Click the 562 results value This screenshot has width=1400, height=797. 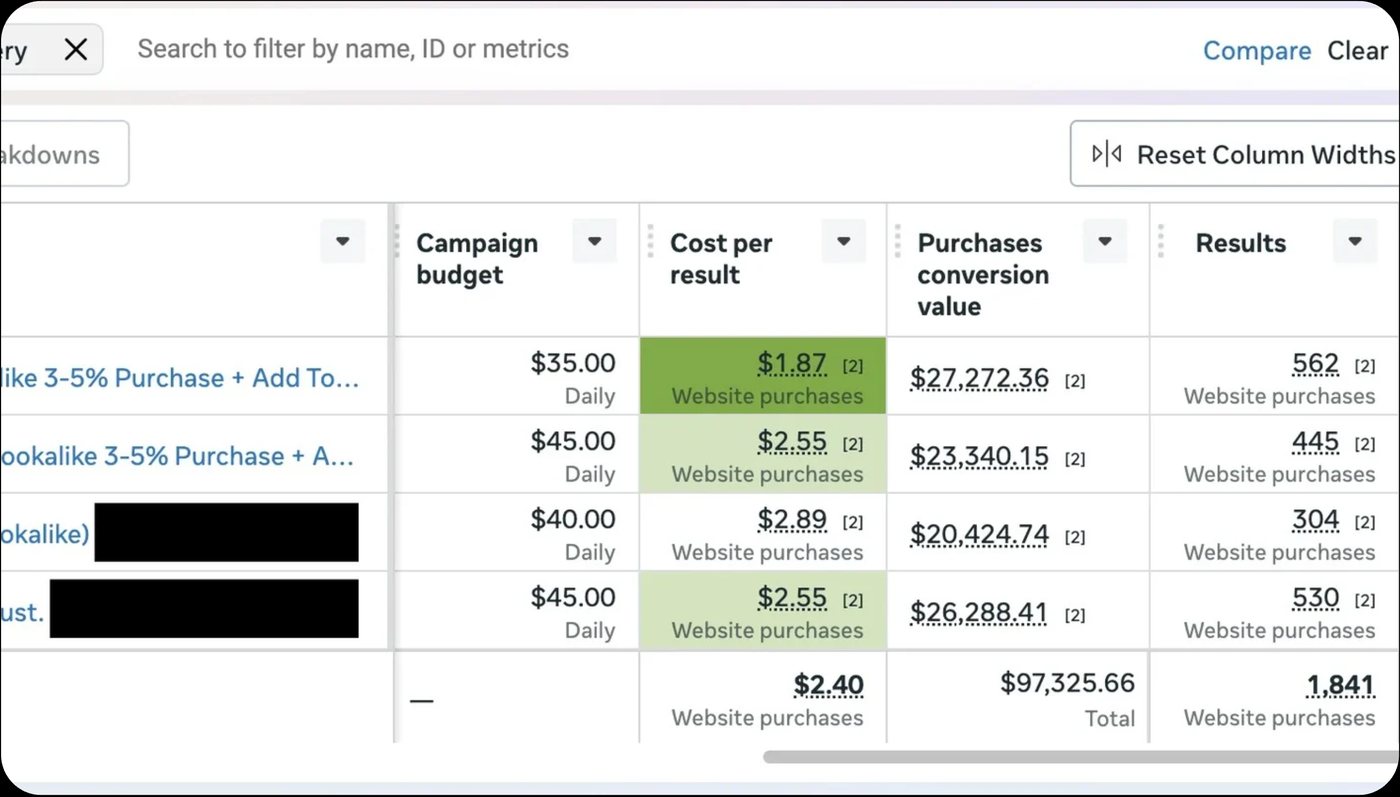click(x=1315, y=364)
